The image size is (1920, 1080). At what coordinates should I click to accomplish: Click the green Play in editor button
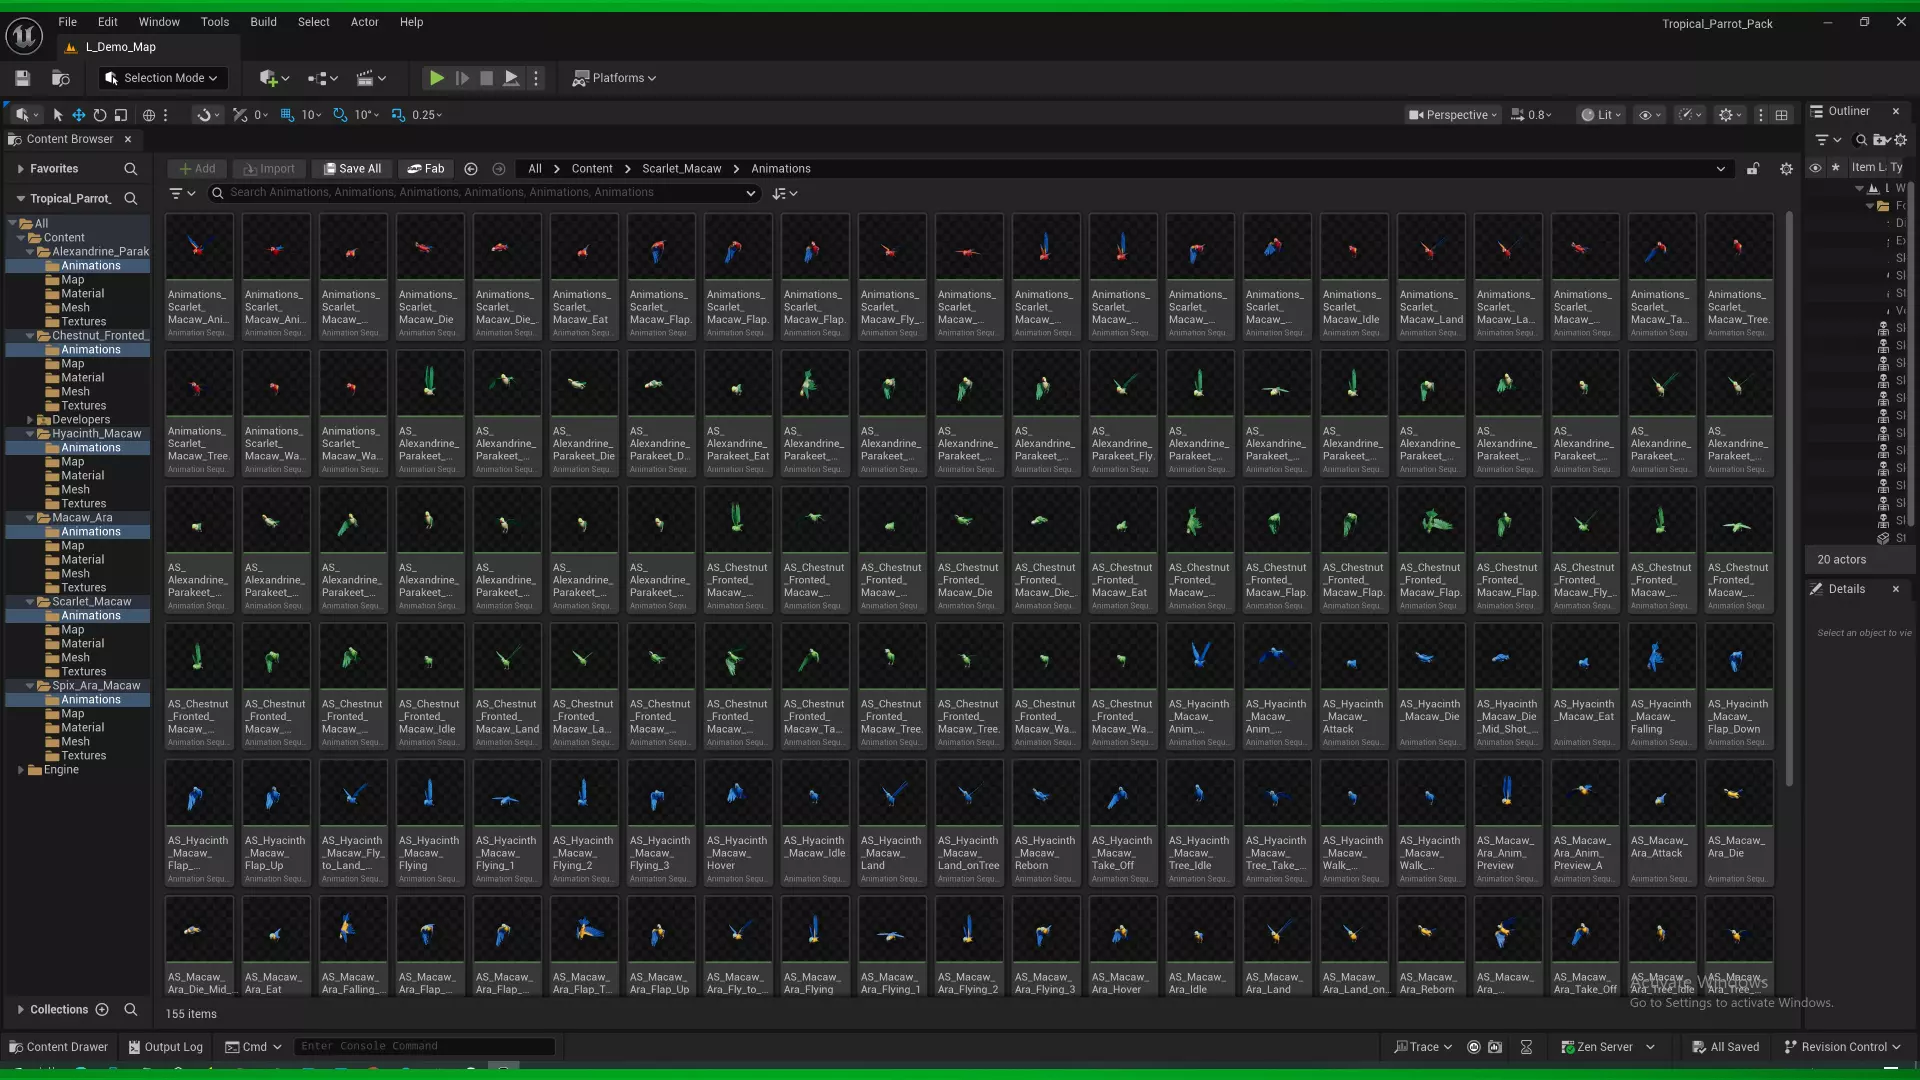click(x=436, y=78)
